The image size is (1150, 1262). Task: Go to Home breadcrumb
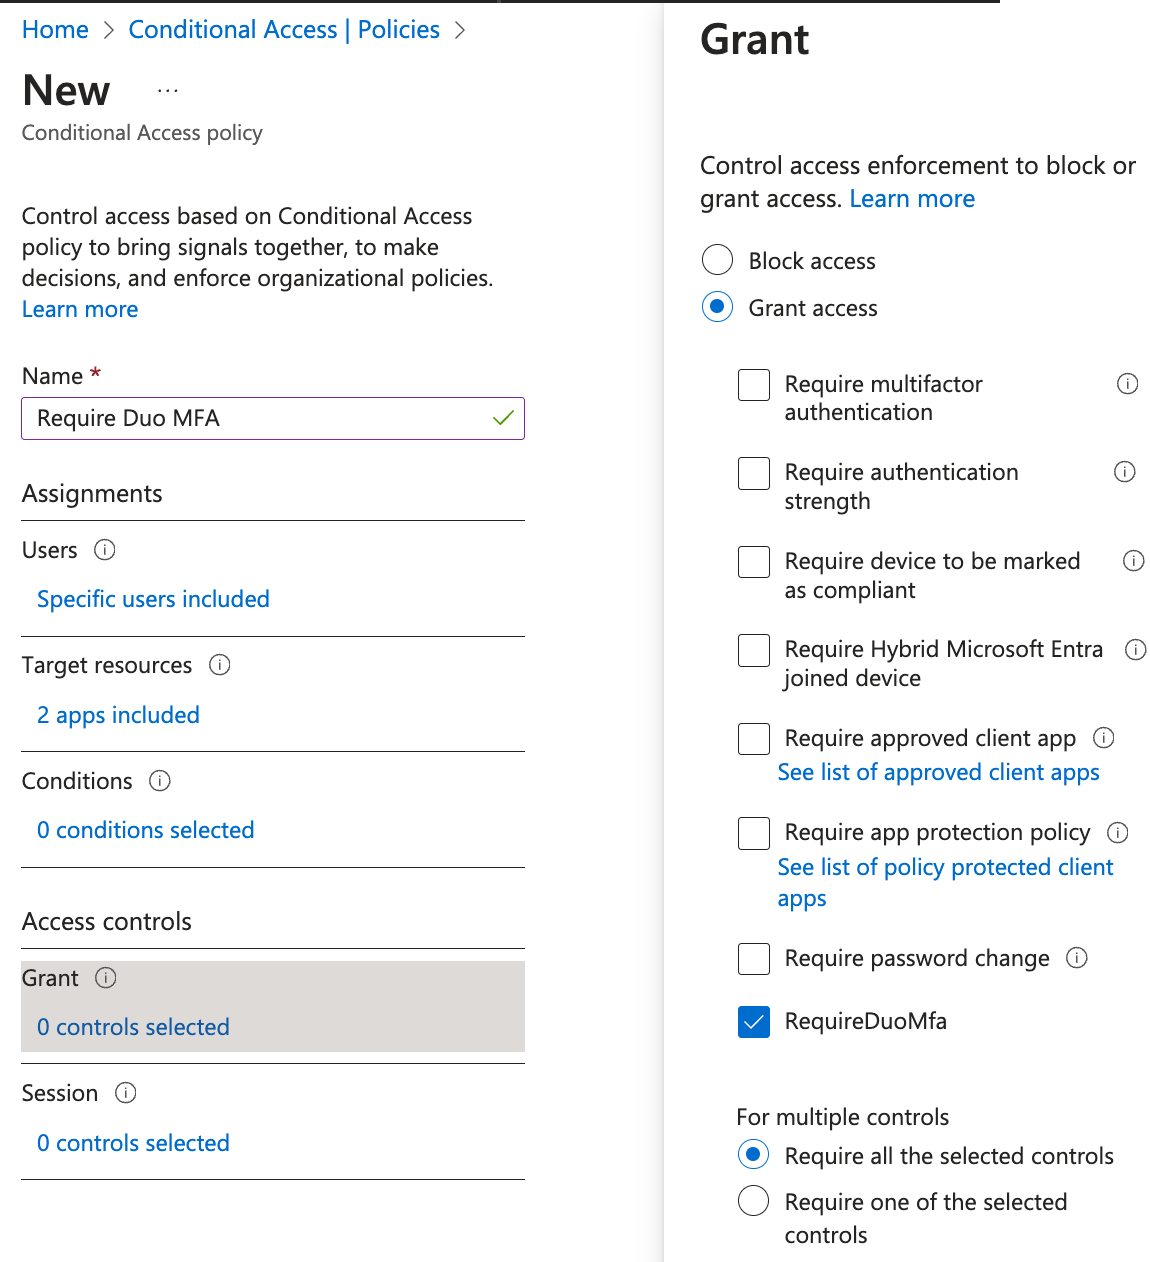click(x=55, y=30)
